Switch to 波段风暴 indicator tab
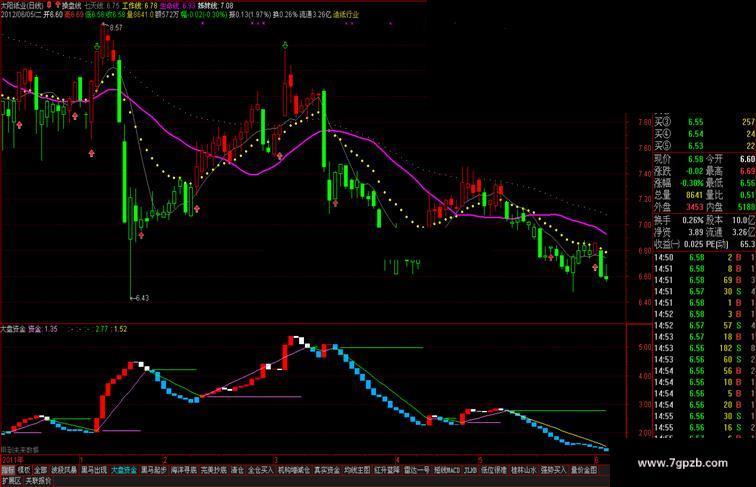The image size is (756, 487). point(64,470)
